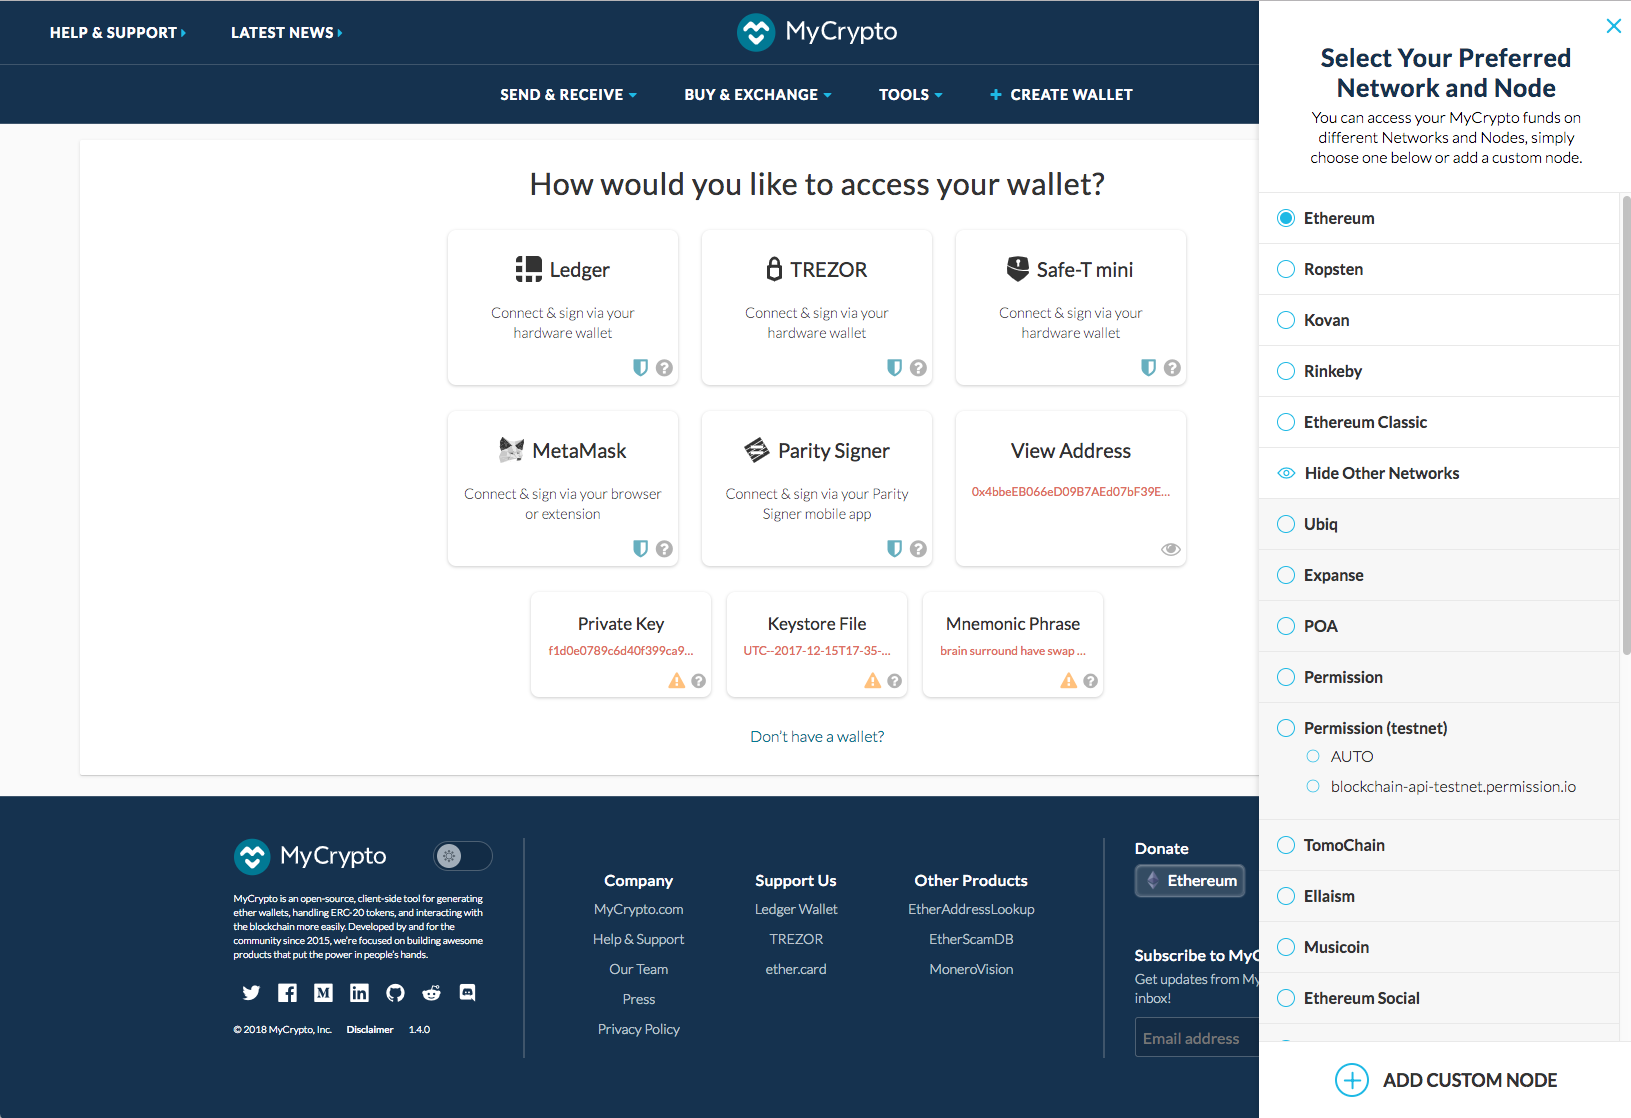The height and width of the screenshot is (1118, 1631).
Task: Open the help icon on Mnemonic Phrase card
Action: [1091, 681]
